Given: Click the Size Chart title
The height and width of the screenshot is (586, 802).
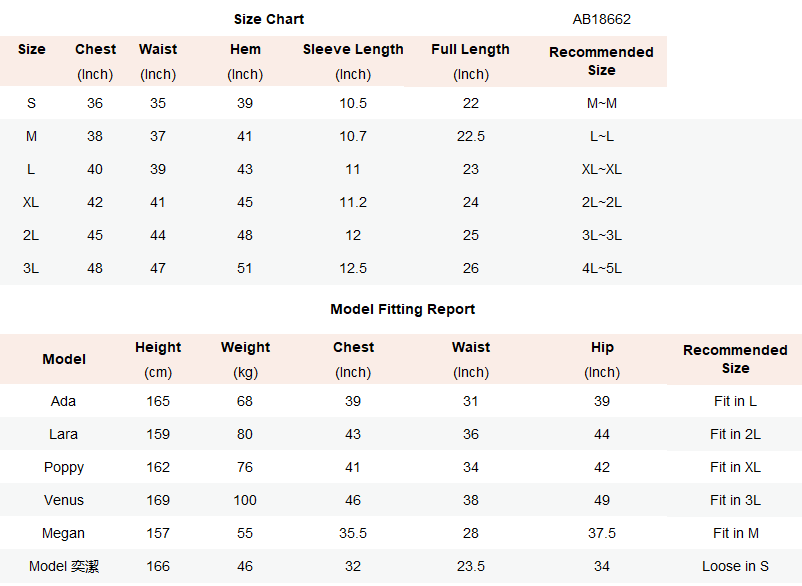Looking at the screenshot, I should pyautogui.click(x=269, y=19).
